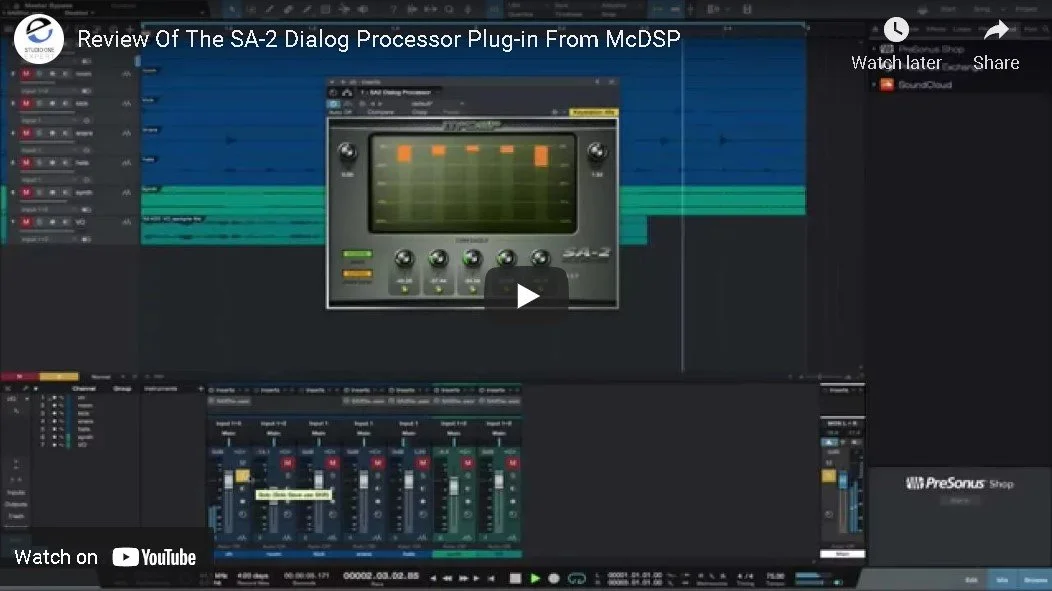Open the video title link
The height and width of the screenshot is (591, 1052).
click(378, 39)
